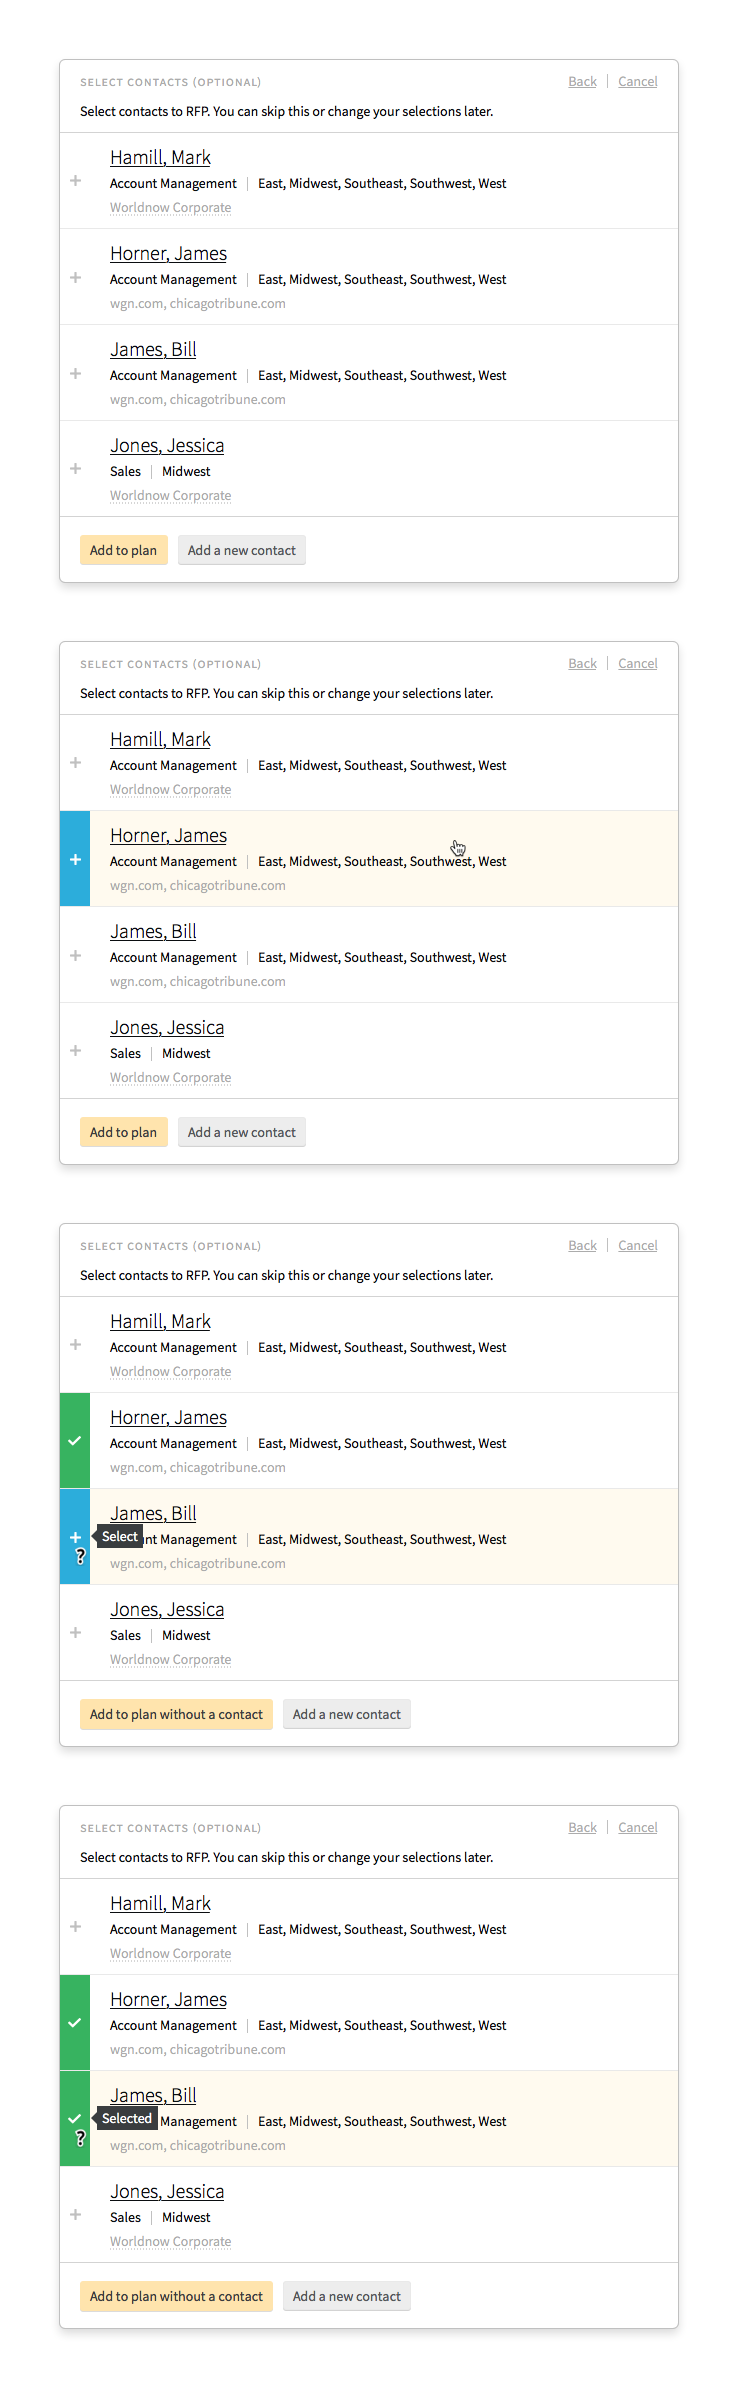Click the Cancel link at top right
Image resolution: width=738 pixels, height=2388 pixels.
(637, 81)
